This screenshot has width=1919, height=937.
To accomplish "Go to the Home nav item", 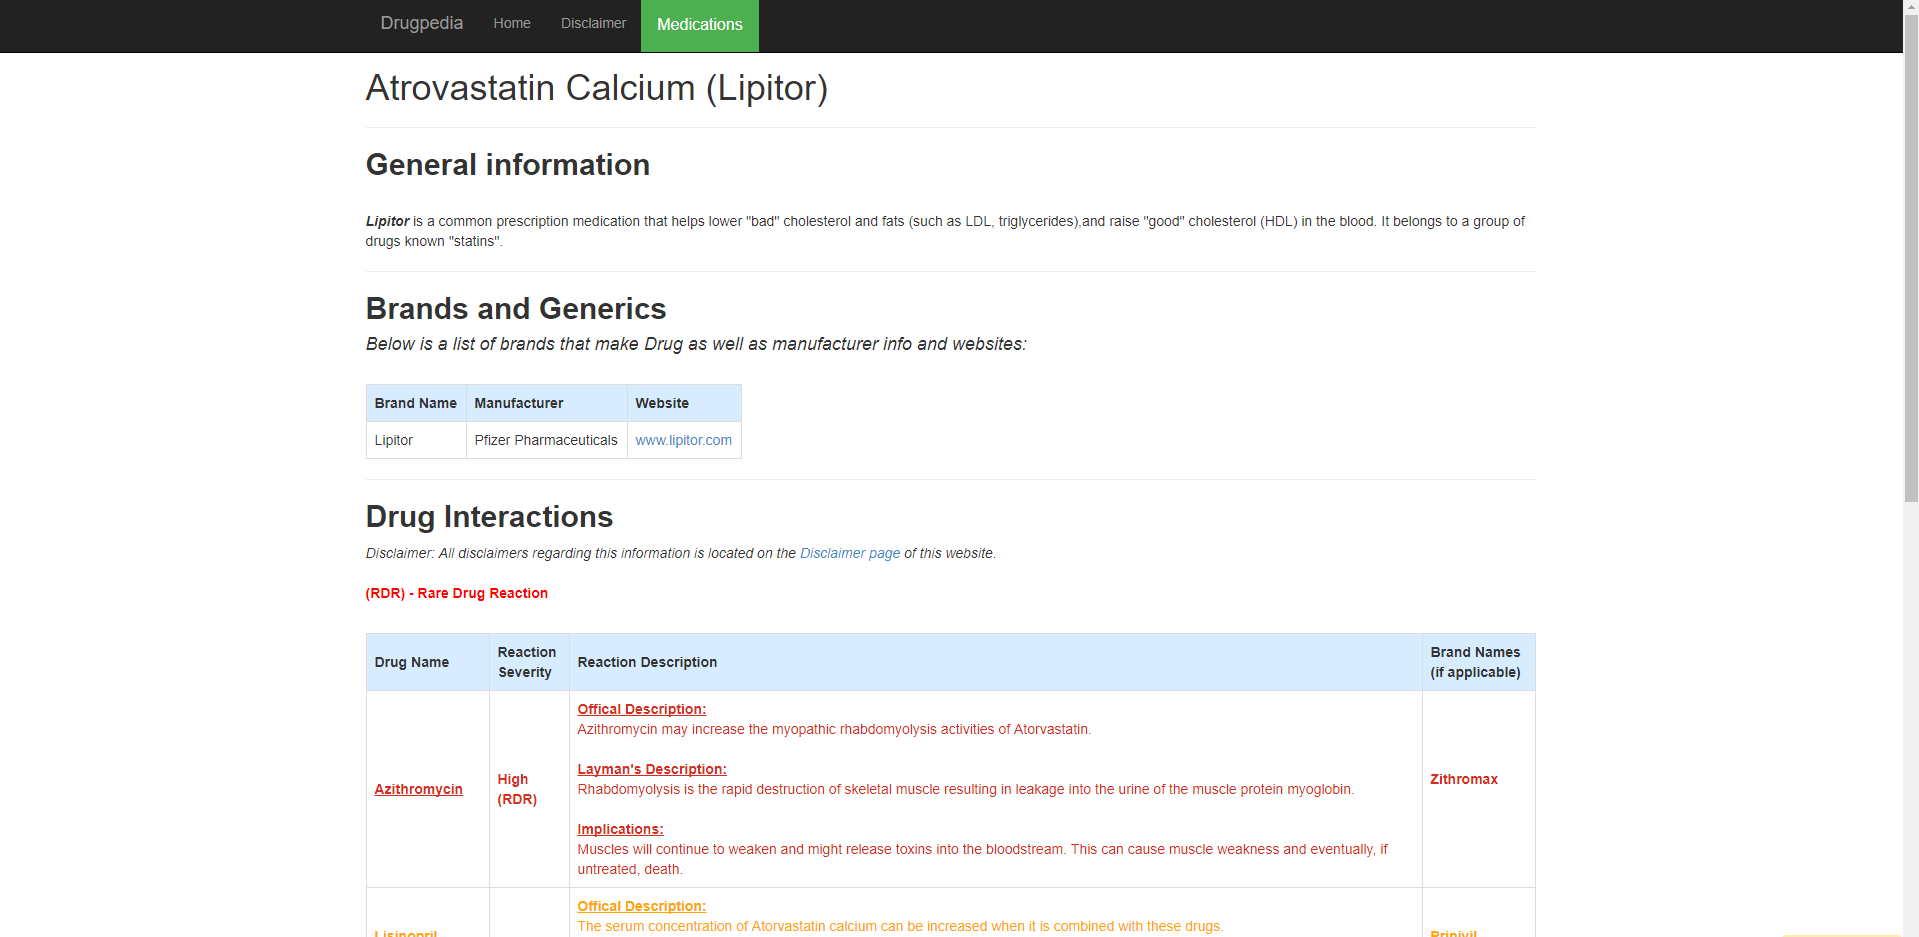I will coord(512,23).
